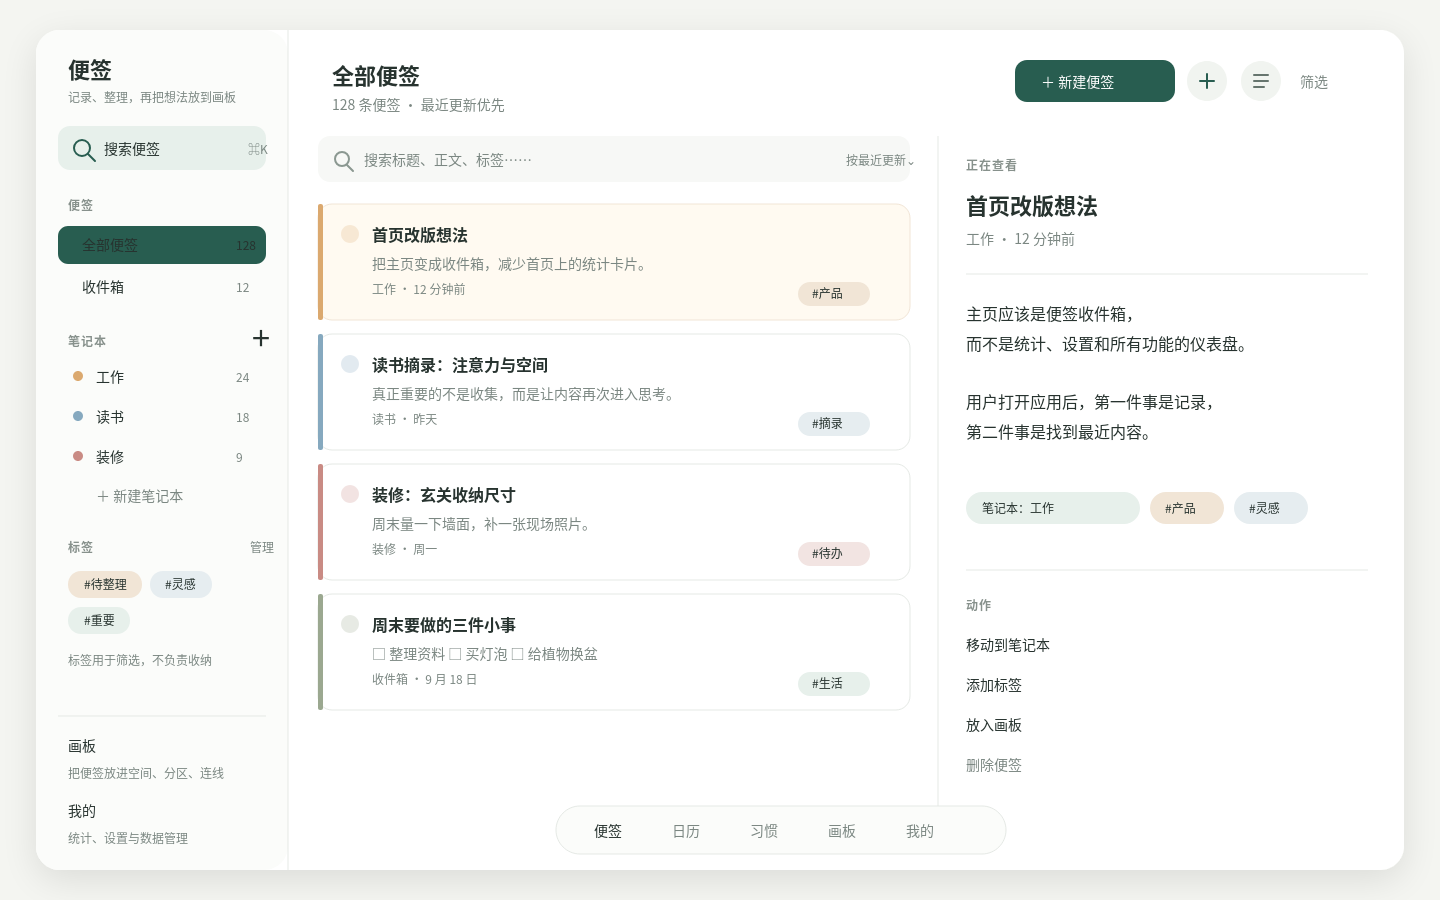Switch to the 日历 bottom tab
This screenshot has height=900, width=1440.
686,831
